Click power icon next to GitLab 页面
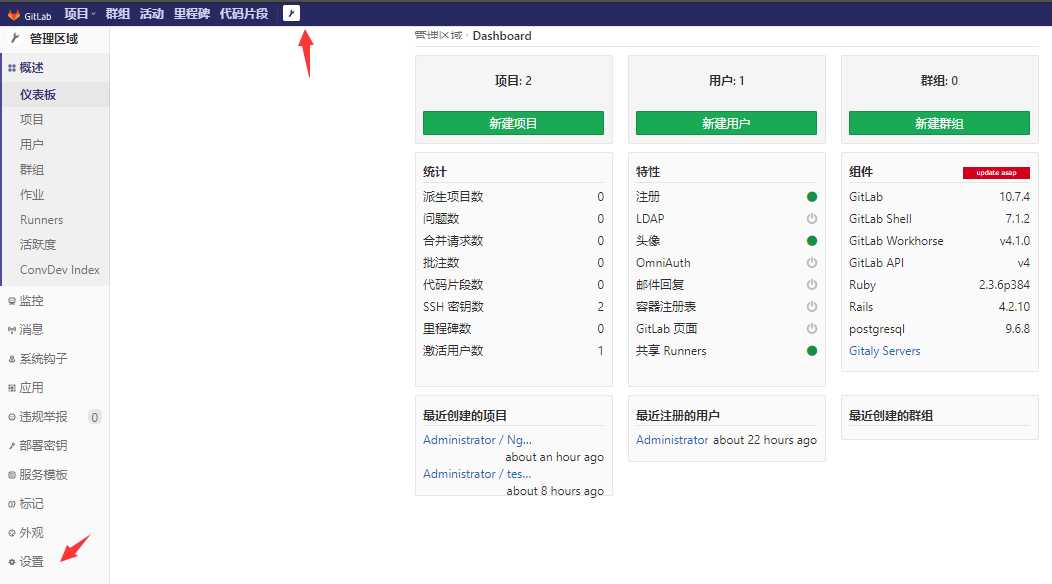1052x584 pixels. (812, 328)
